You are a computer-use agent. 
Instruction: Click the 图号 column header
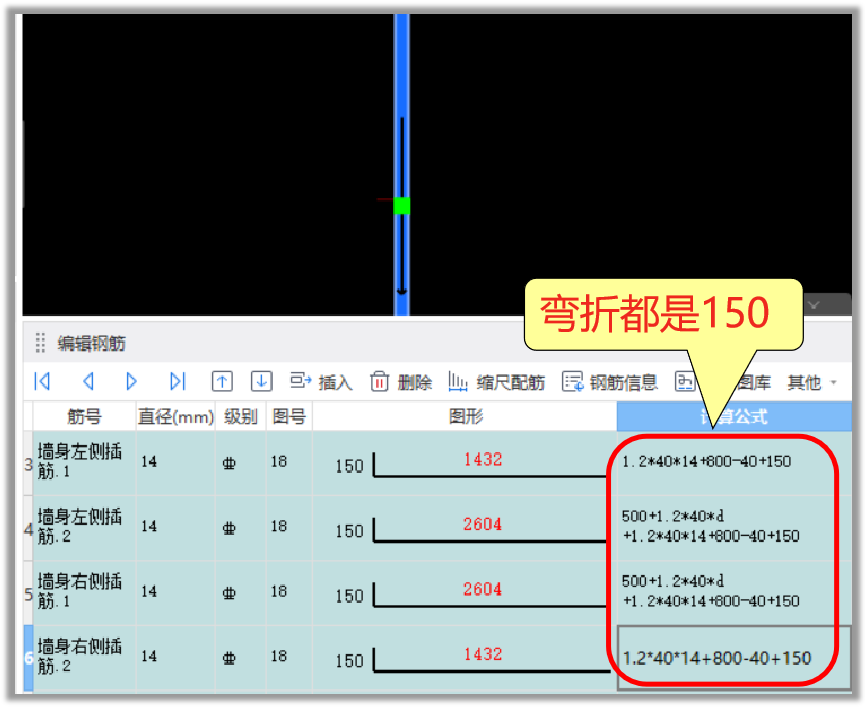289,416
